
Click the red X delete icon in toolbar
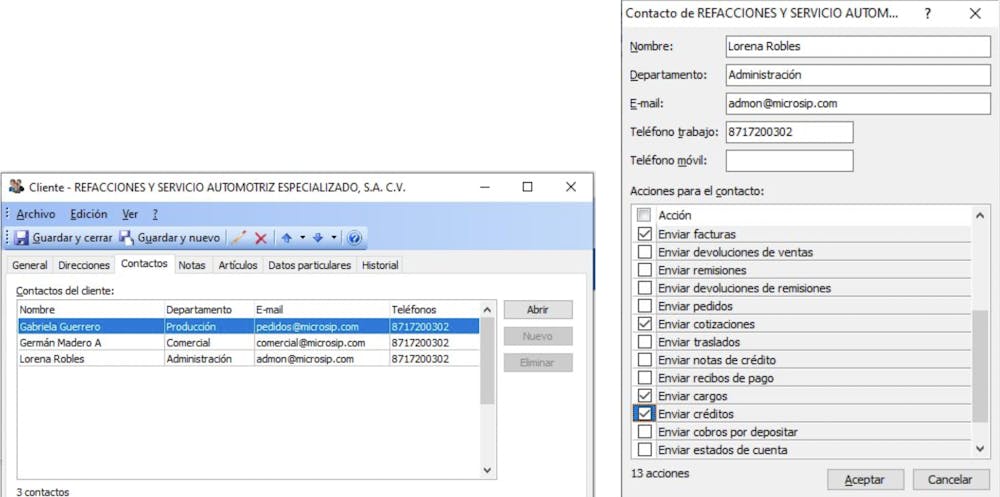tap(261, 238)
